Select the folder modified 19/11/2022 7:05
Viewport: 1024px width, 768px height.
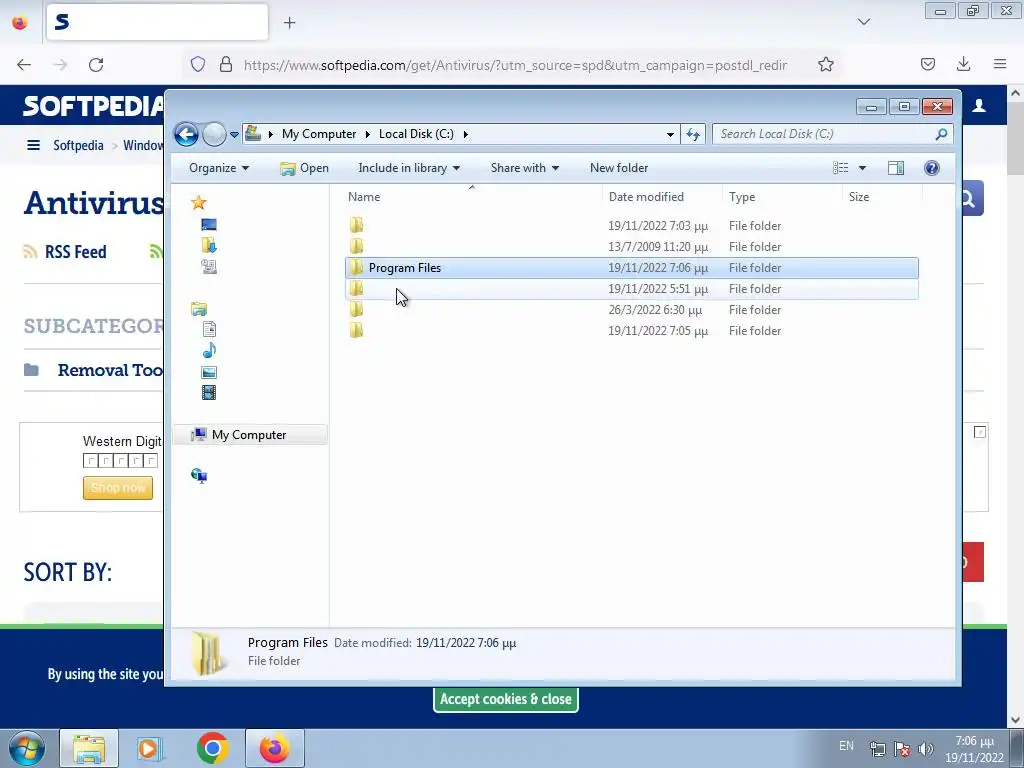[x=632, y=330]
